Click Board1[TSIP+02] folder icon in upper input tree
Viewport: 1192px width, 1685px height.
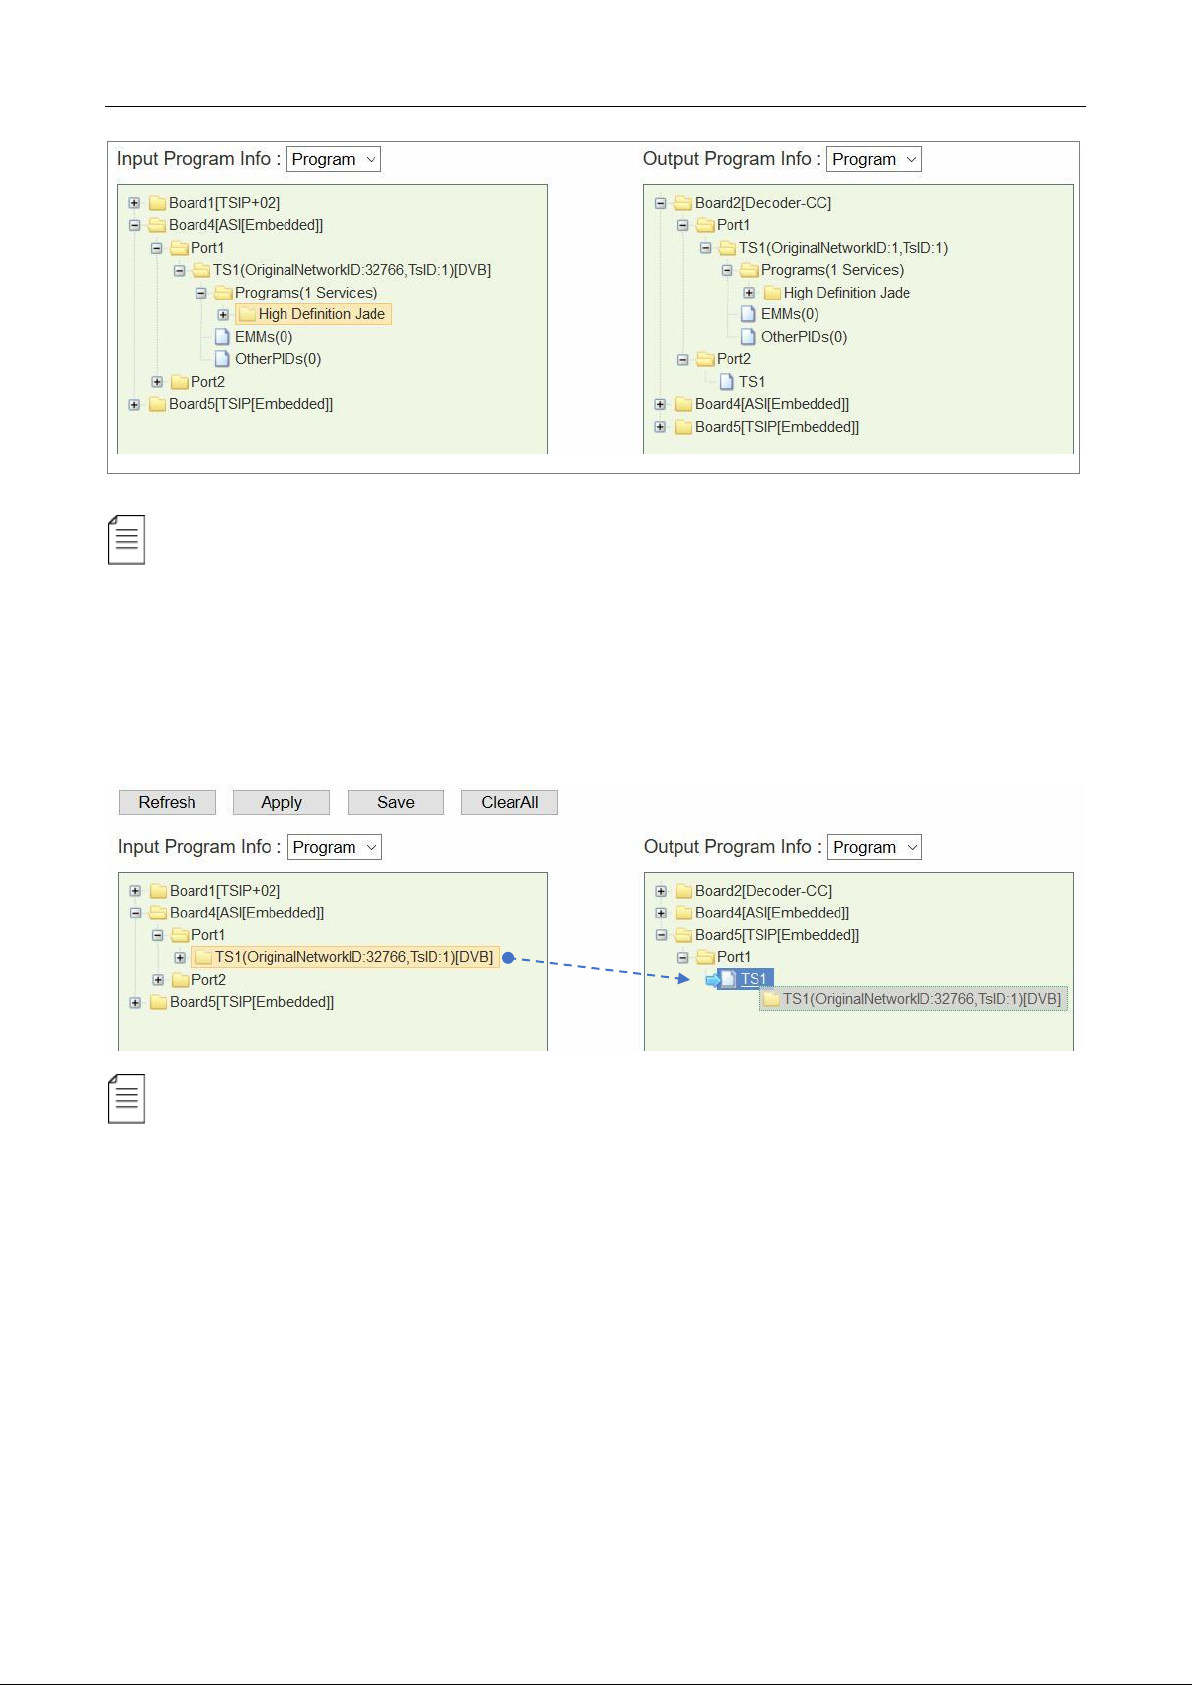click(x=157, y=203)
